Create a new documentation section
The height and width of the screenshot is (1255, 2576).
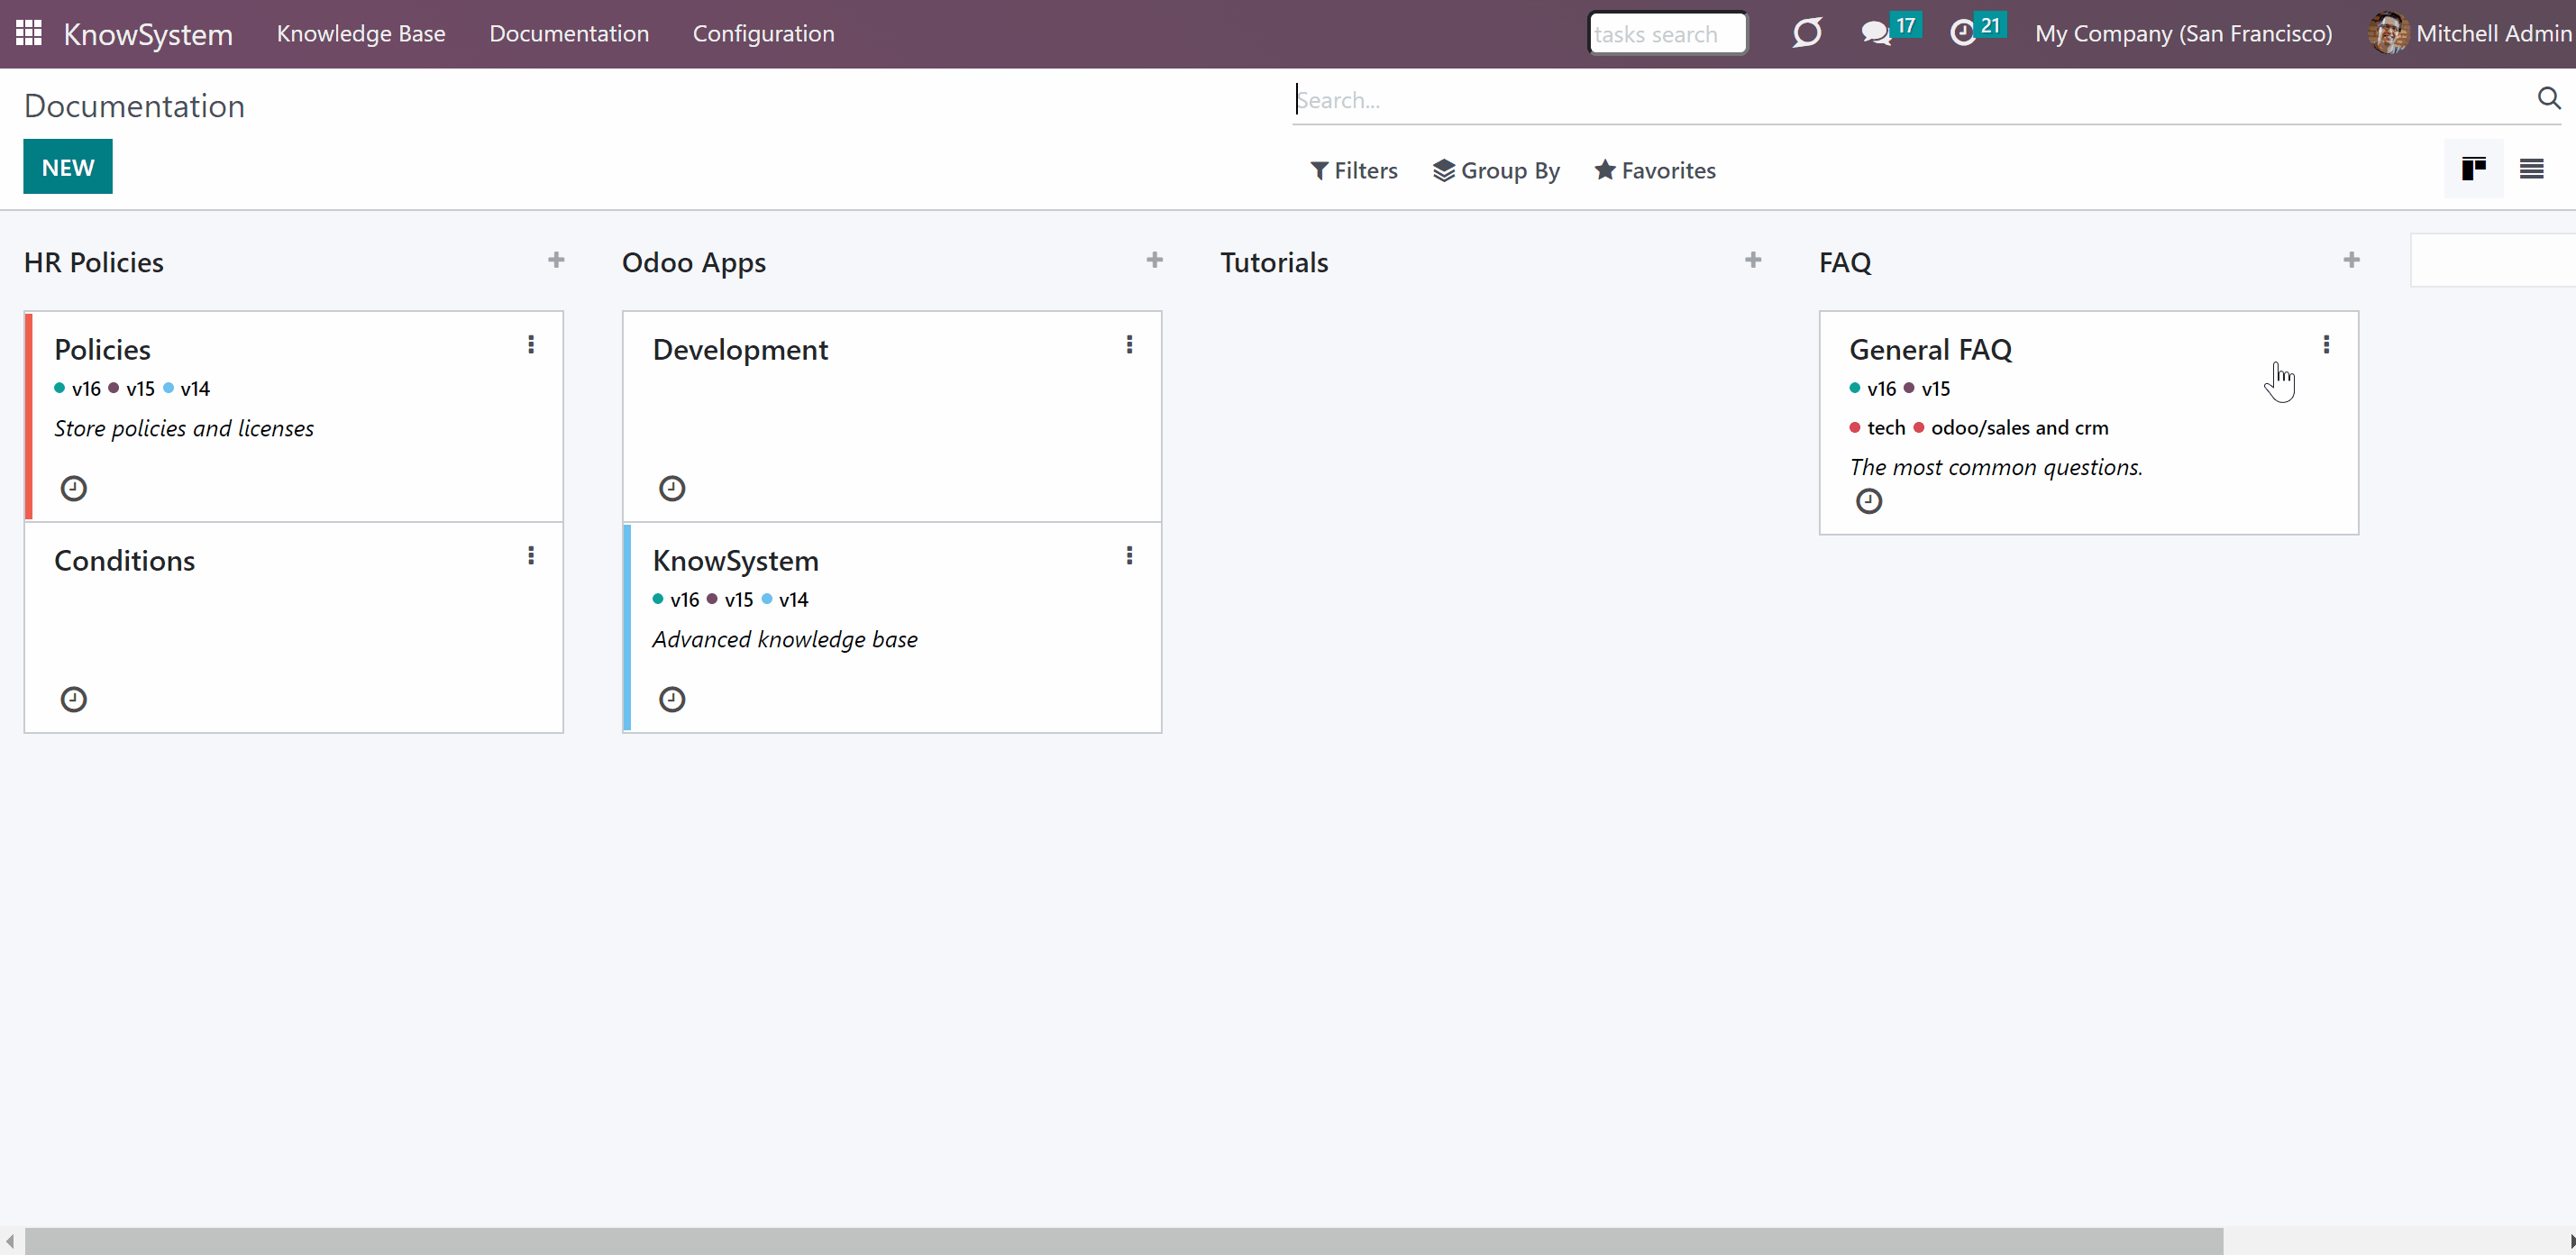[68, 167]
